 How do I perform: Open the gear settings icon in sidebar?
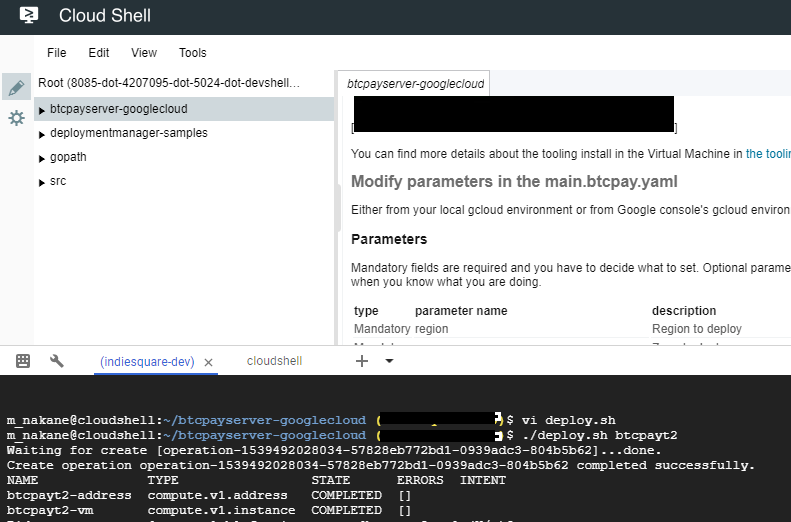pos(16,118)
